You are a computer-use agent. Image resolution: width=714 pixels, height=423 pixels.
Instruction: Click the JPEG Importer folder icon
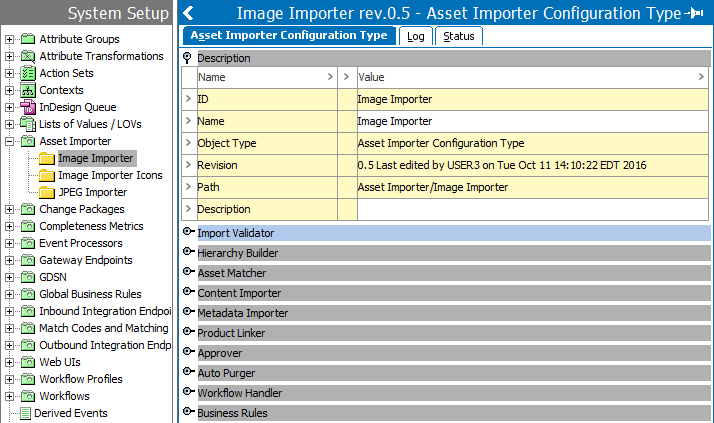point(47,192)
